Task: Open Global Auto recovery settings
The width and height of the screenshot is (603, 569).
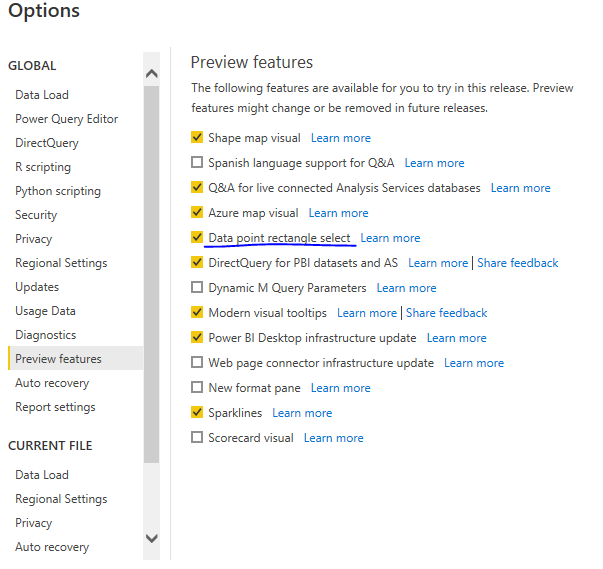Action: (x=52, y=383)
